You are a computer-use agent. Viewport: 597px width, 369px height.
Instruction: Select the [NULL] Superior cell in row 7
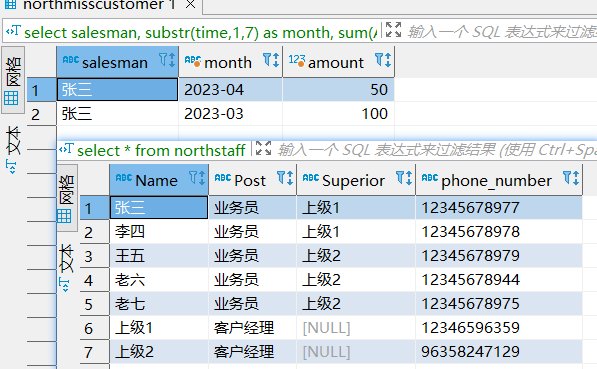pyautogui.click(x=356, y=352)
